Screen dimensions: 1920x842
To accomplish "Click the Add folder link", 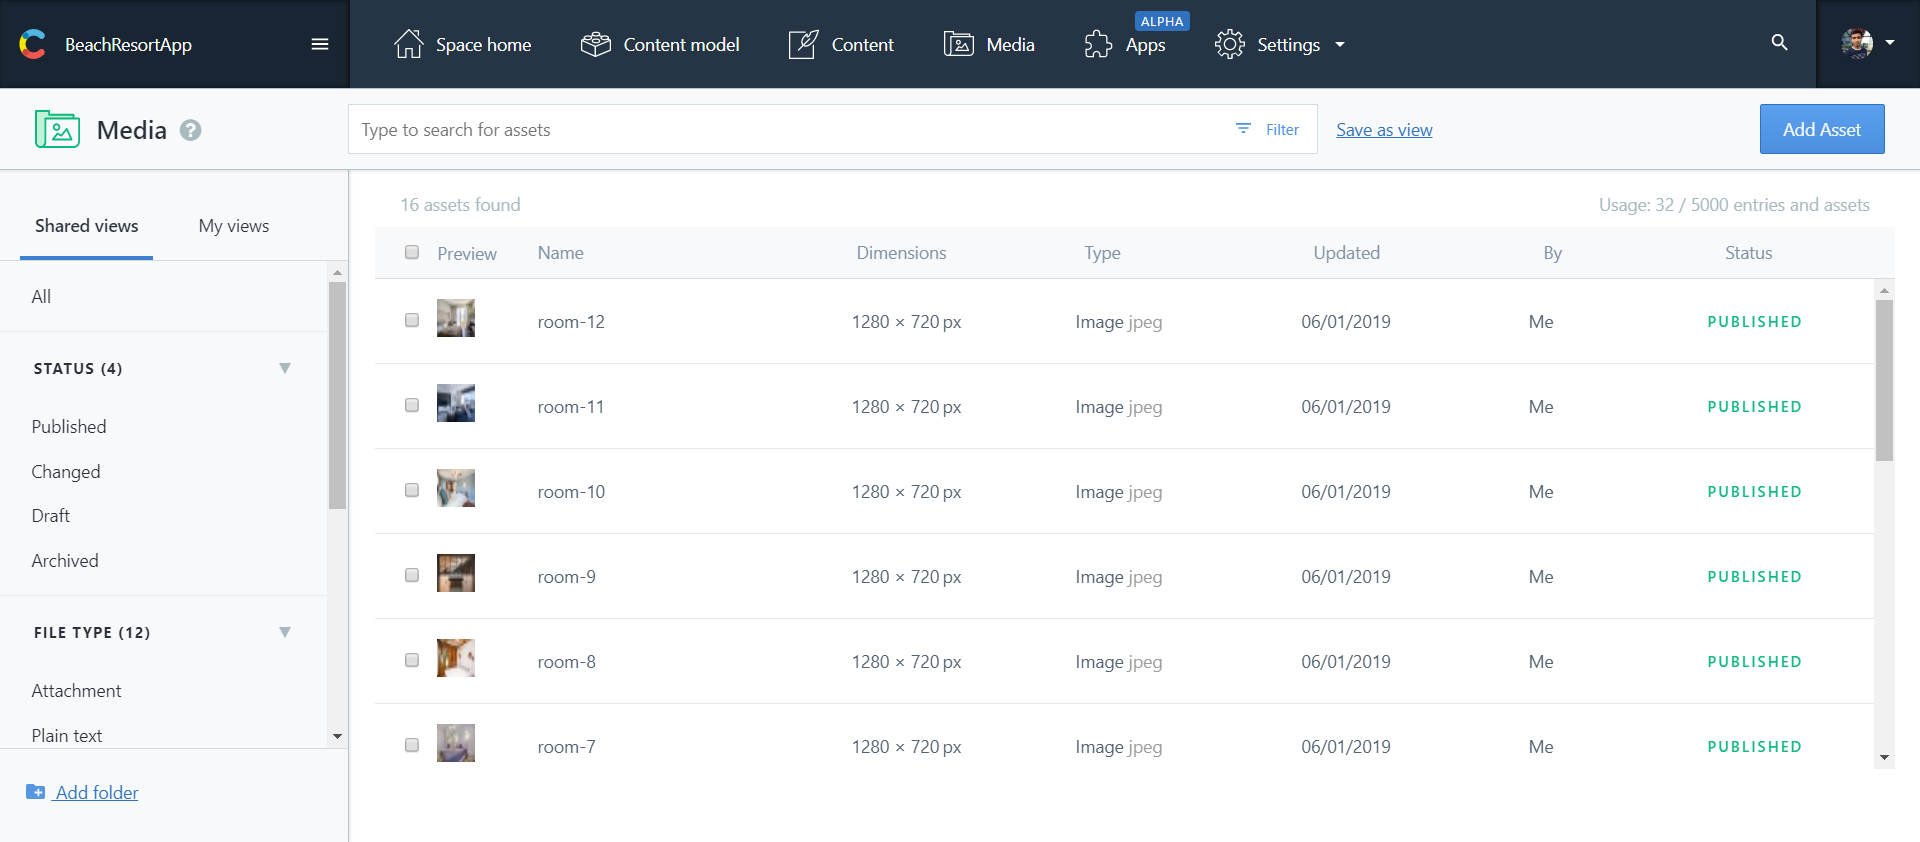I will point(97,792).
